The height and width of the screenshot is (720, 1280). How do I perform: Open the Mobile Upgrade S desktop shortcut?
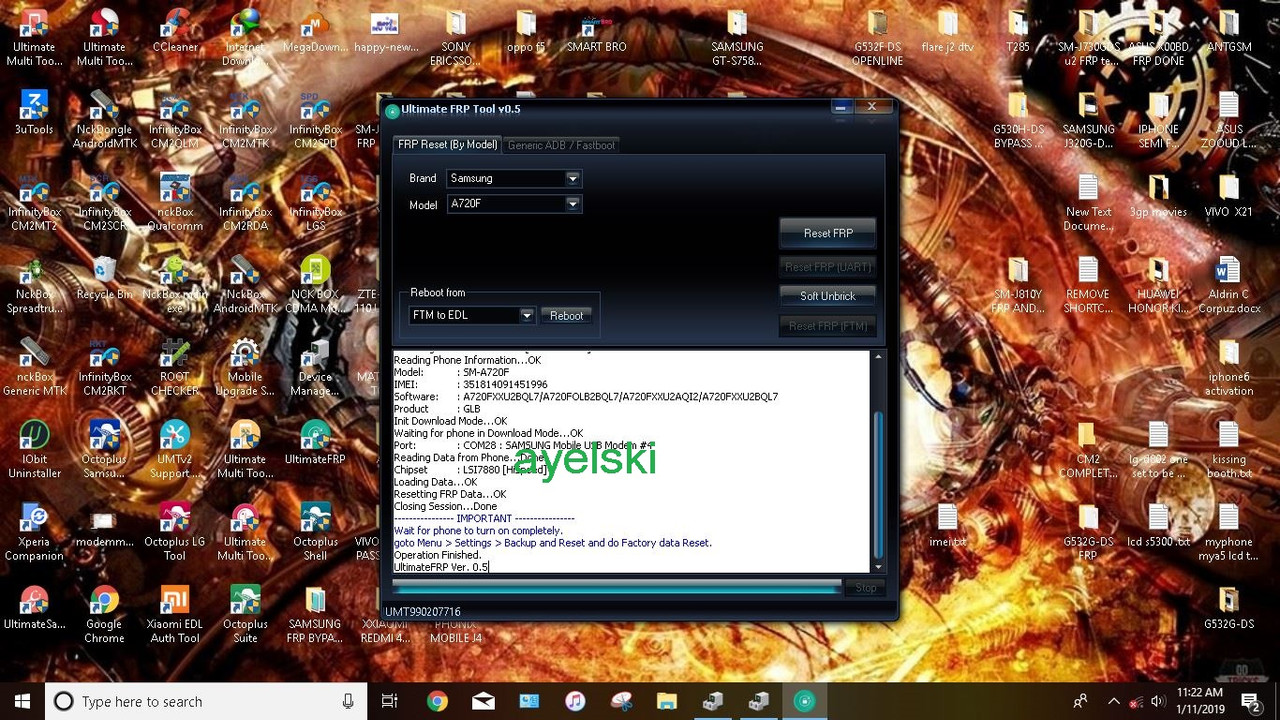coord(245,368)
